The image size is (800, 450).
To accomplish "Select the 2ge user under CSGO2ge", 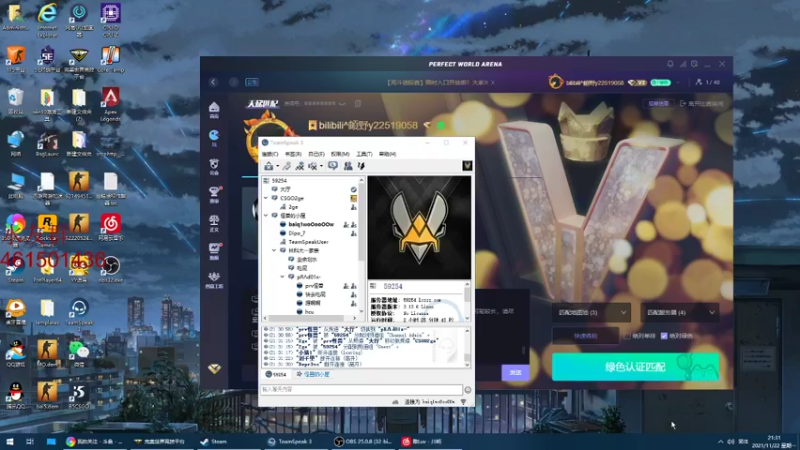I will pyautogui.click(x=293, y=207).
